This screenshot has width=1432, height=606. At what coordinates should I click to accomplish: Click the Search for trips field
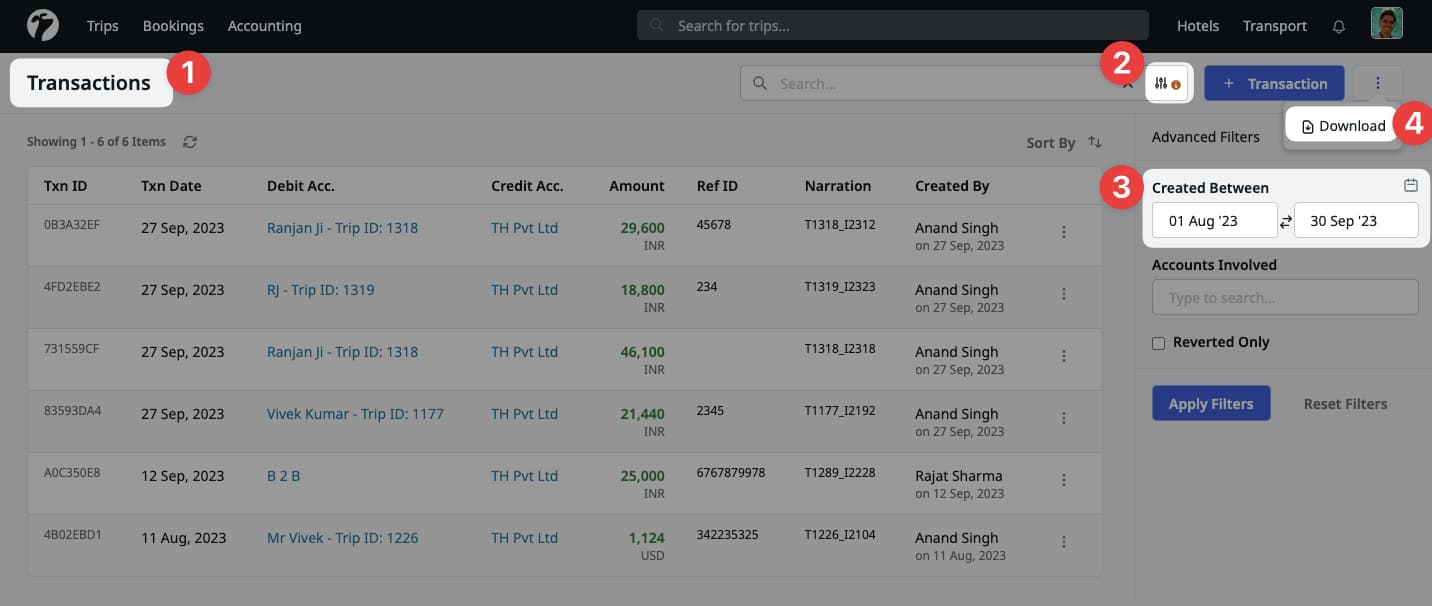pyautogui.click(x=892, y=26)
